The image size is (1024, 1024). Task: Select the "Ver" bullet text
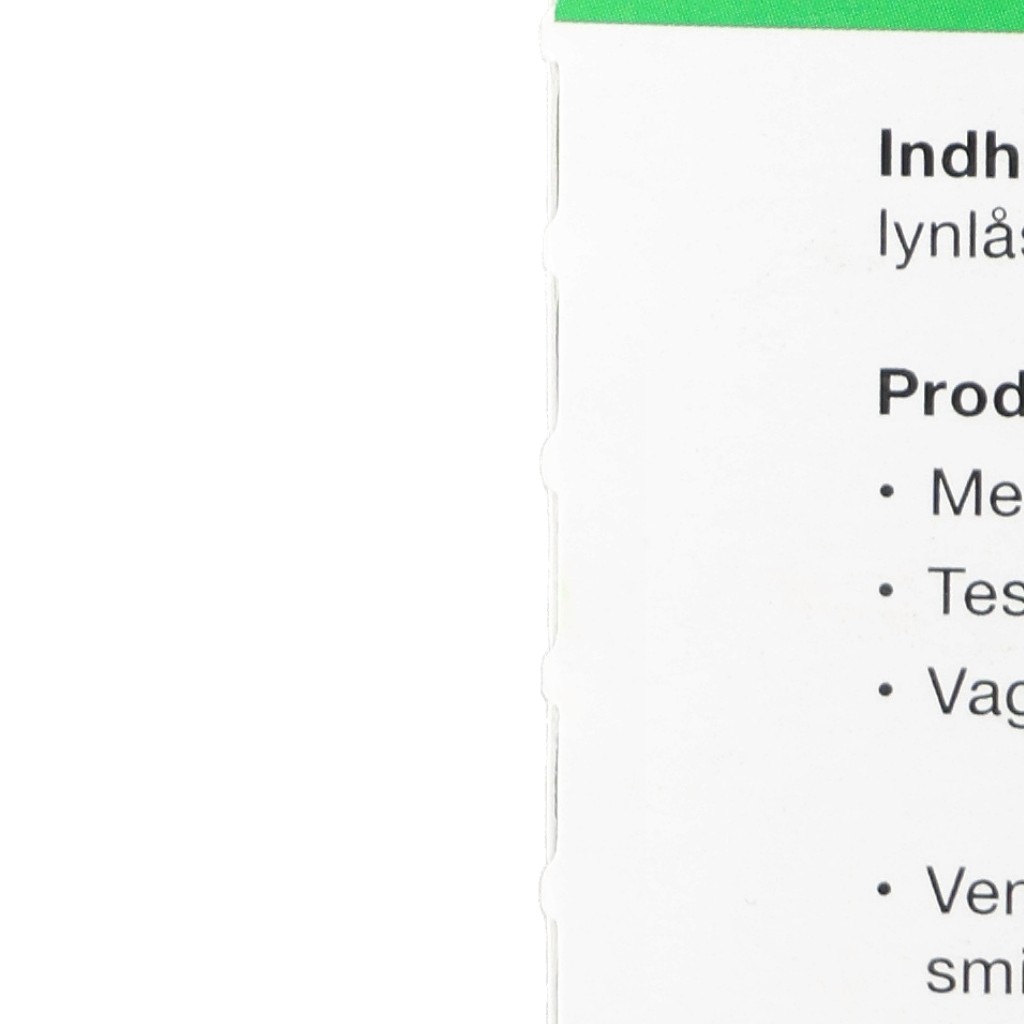point(973,890)
